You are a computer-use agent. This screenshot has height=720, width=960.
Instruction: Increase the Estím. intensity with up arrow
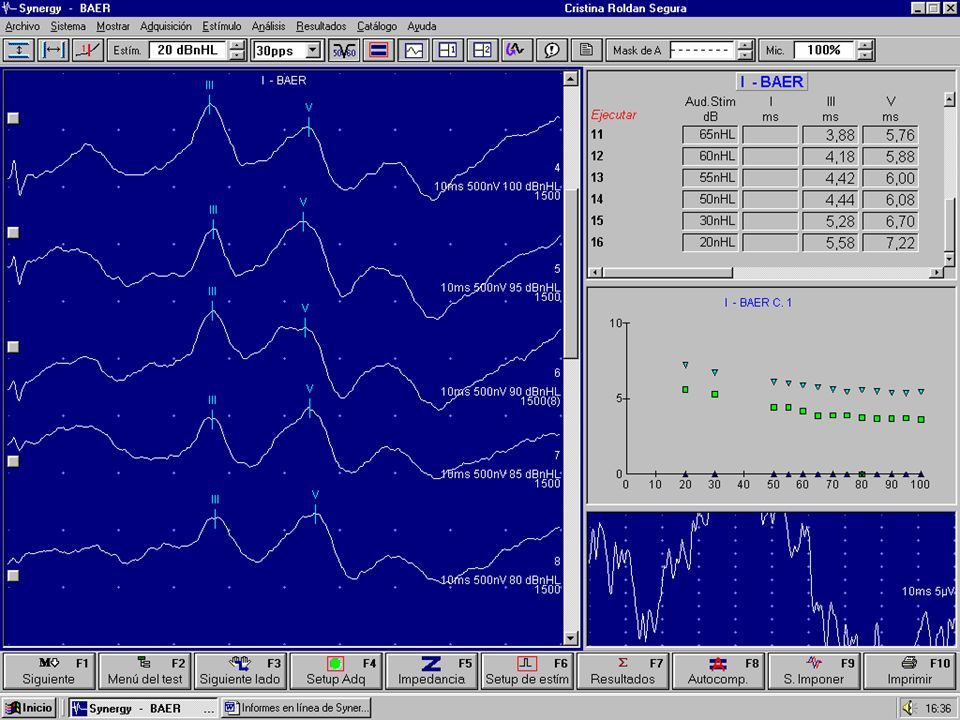[238, 45]
